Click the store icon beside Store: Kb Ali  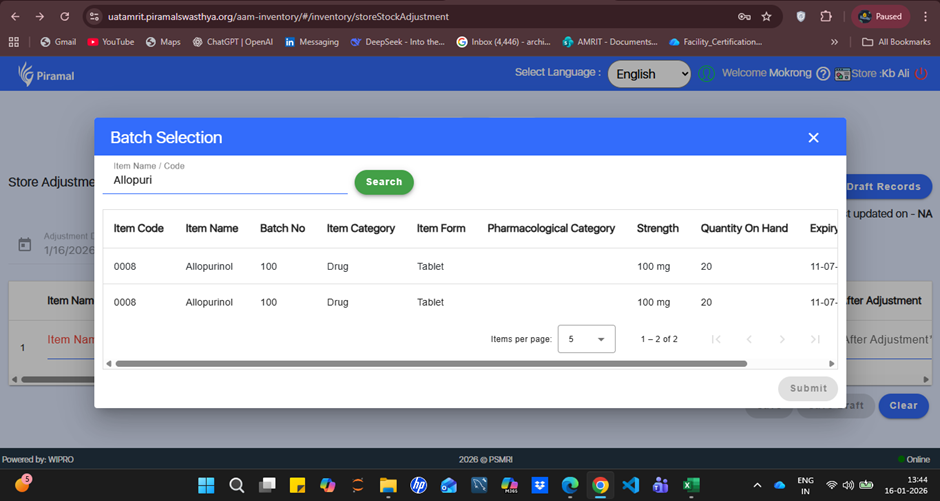click(x=842, y=74)
